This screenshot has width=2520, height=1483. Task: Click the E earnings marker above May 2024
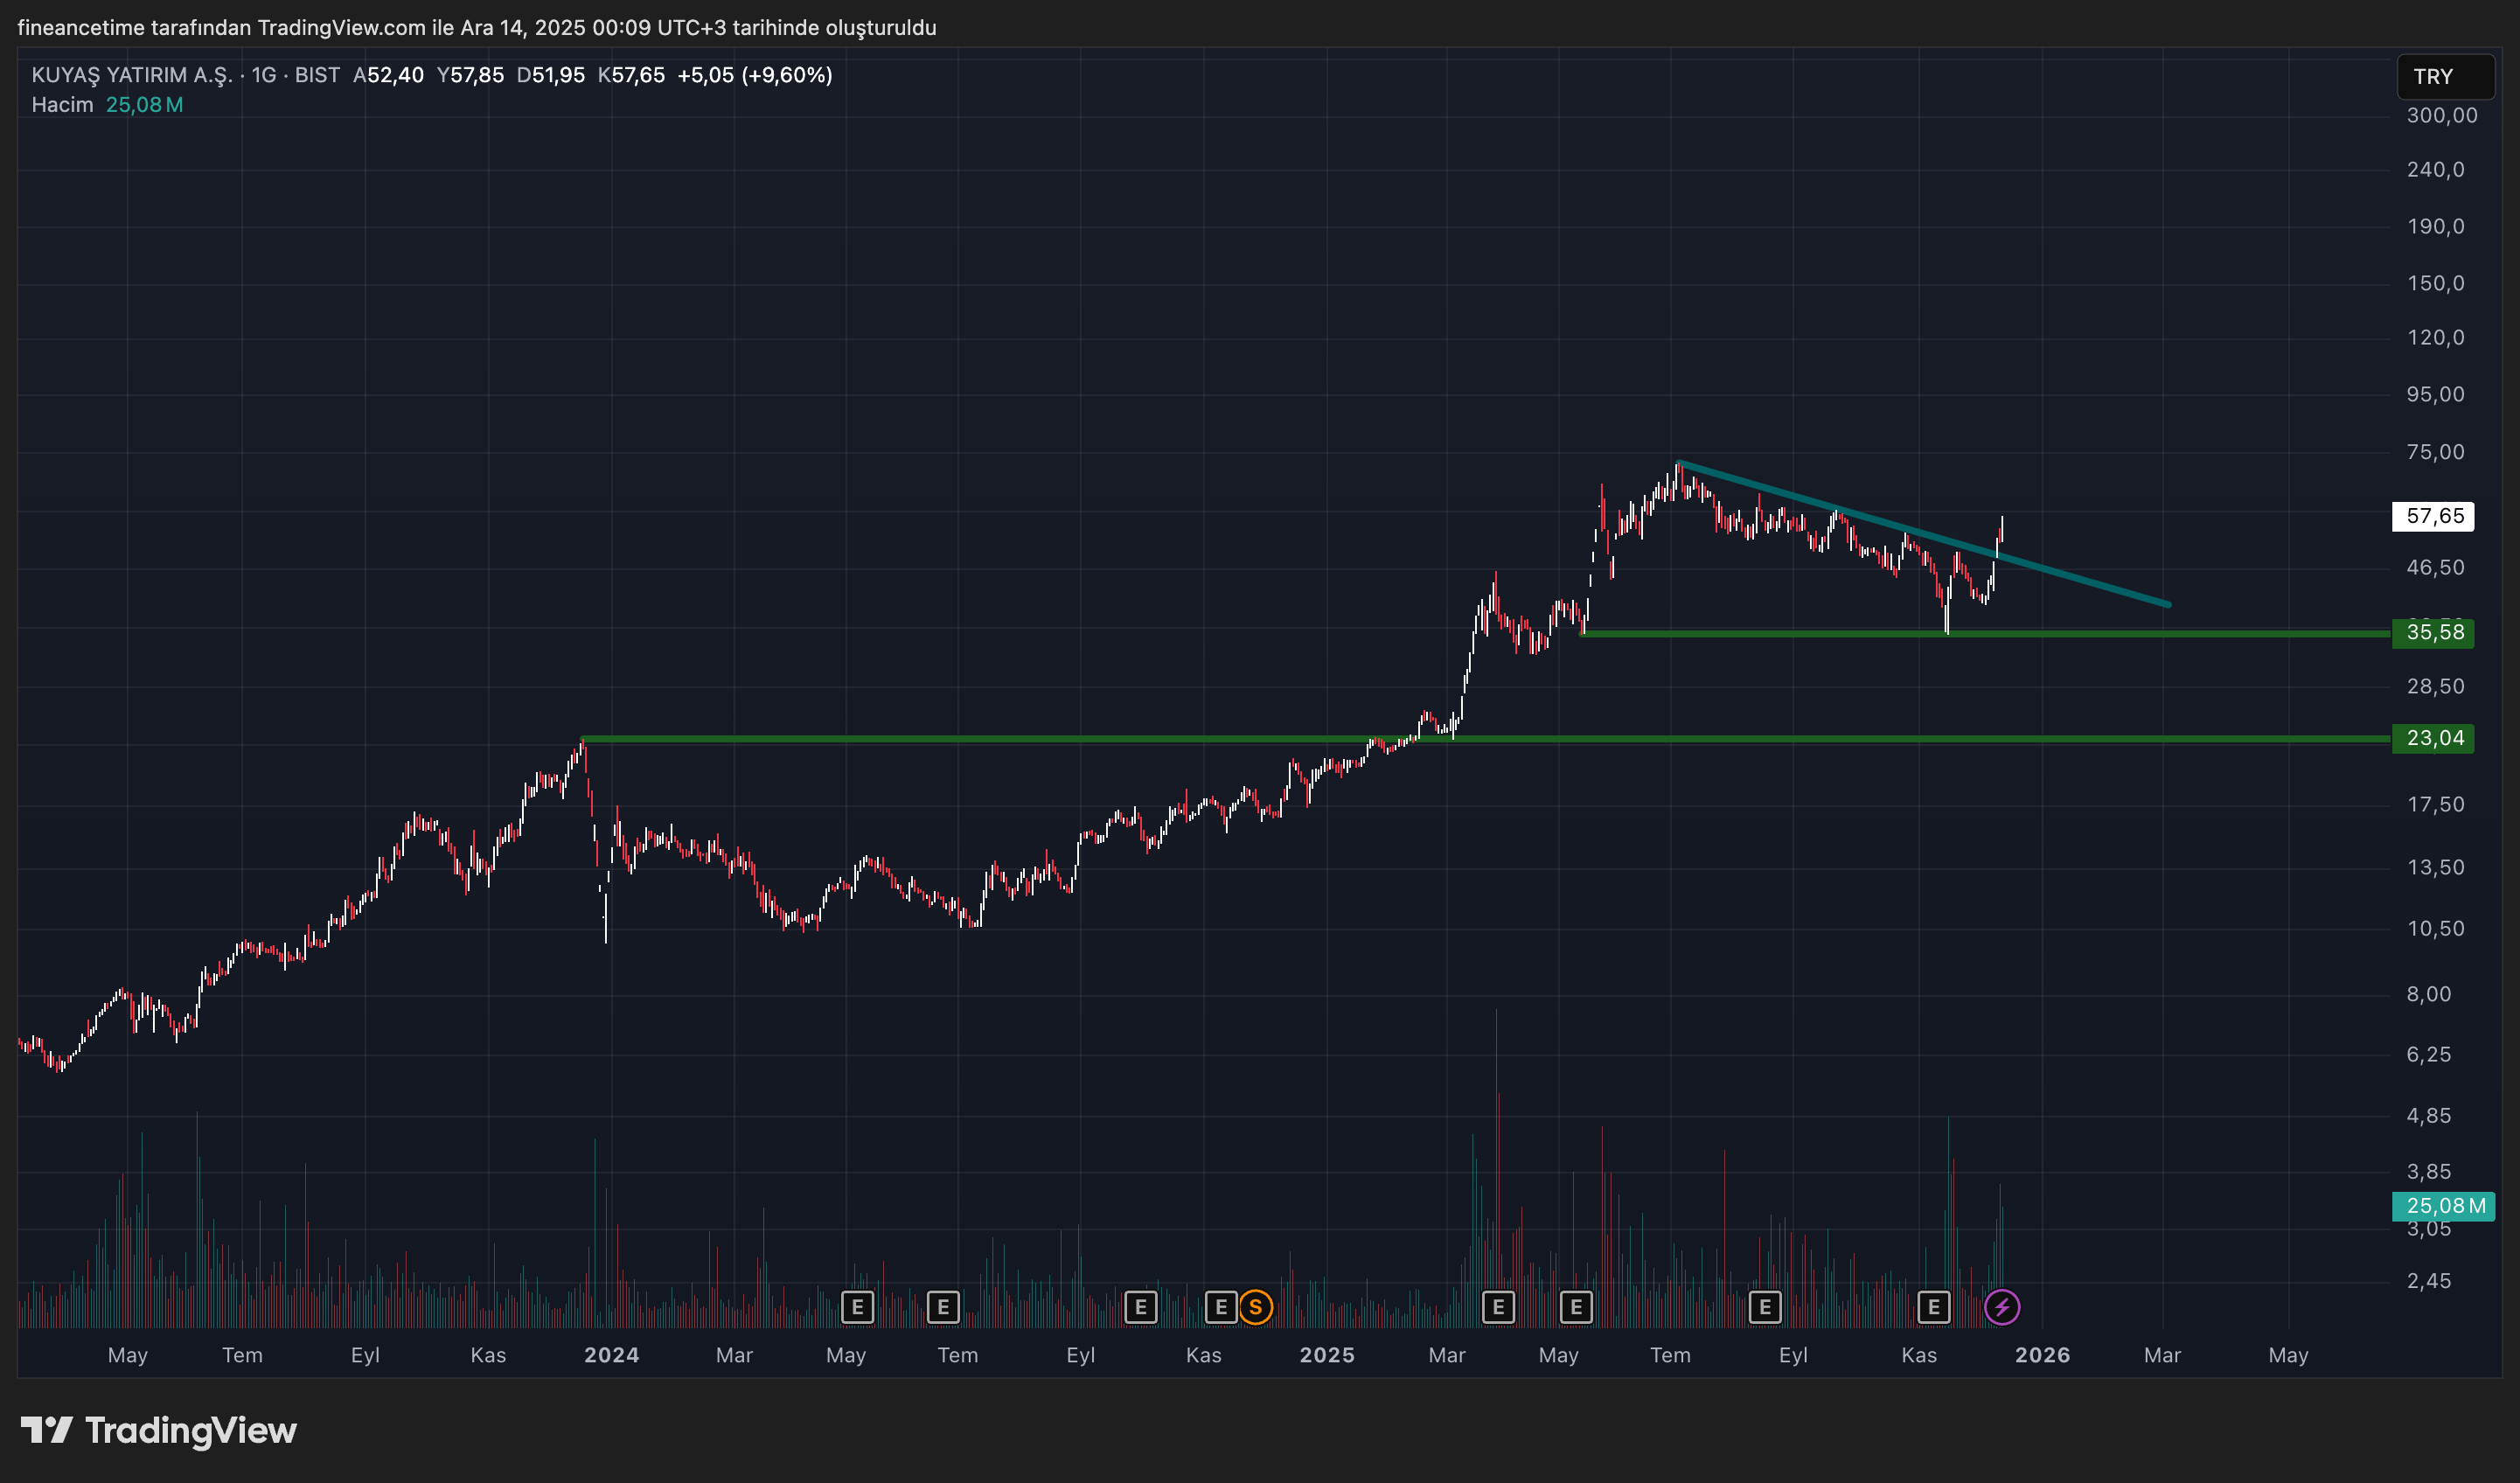pos(857,1307)
